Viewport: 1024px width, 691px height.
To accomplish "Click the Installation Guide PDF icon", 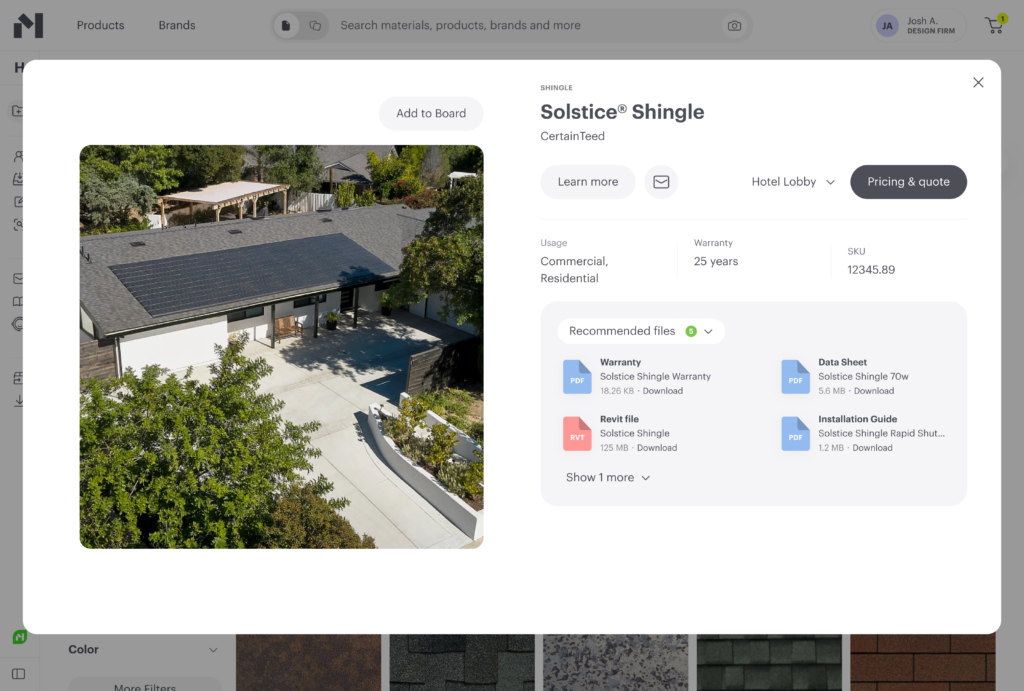I will coord(795,434).
